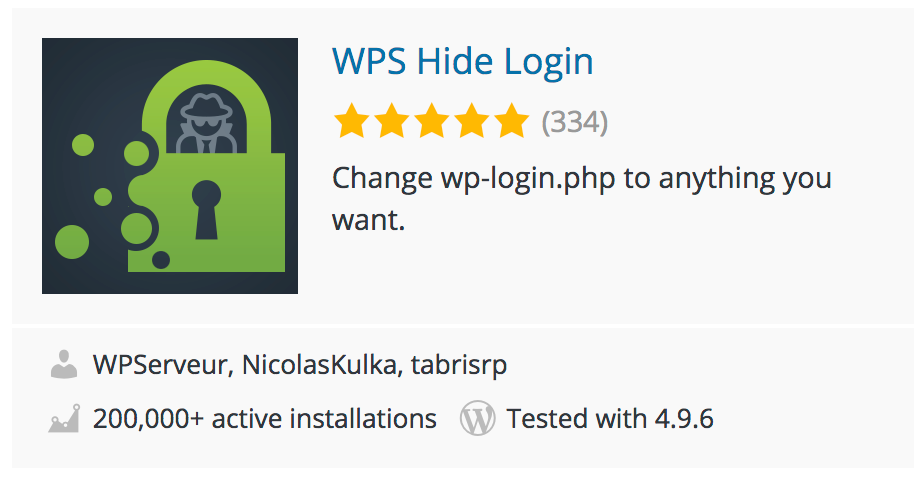Select the second rating star
The height and width of the screenshot is (486, 920).
click(391, 123)
